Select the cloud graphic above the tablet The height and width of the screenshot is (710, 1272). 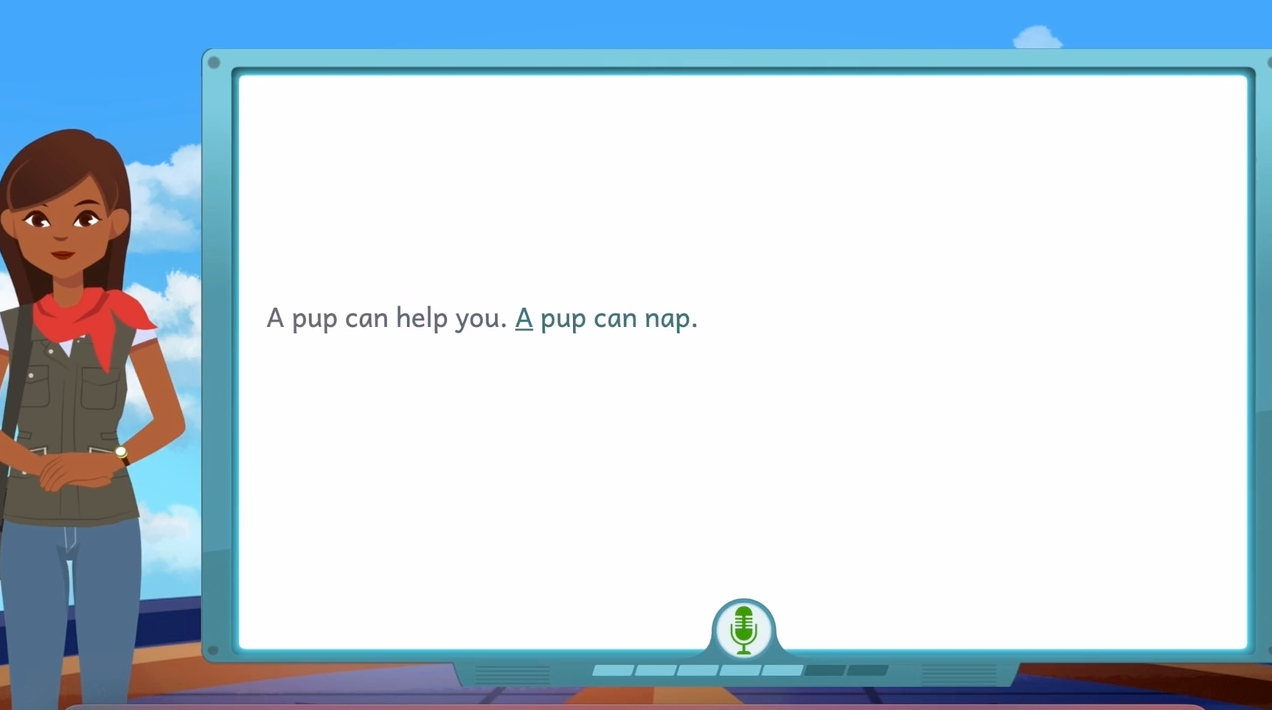pos(1037,36)
